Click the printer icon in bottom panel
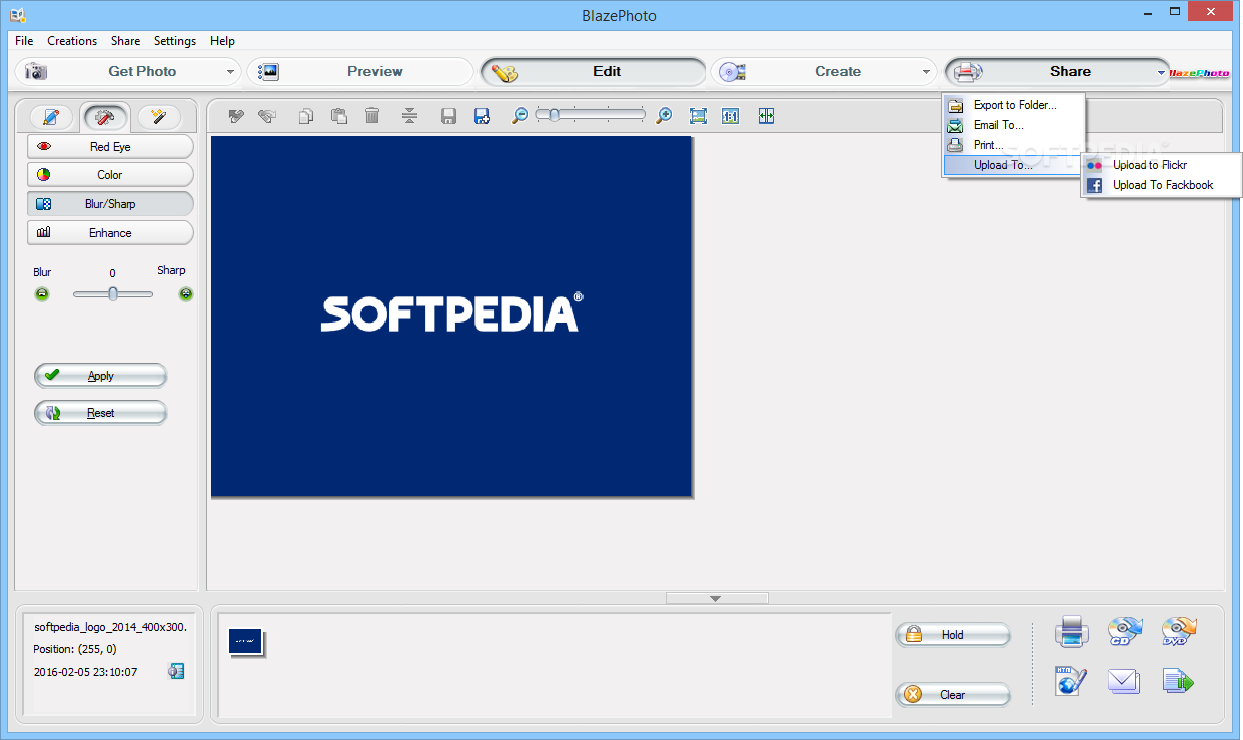1243x740 pixels. [x=1071, y=632]
